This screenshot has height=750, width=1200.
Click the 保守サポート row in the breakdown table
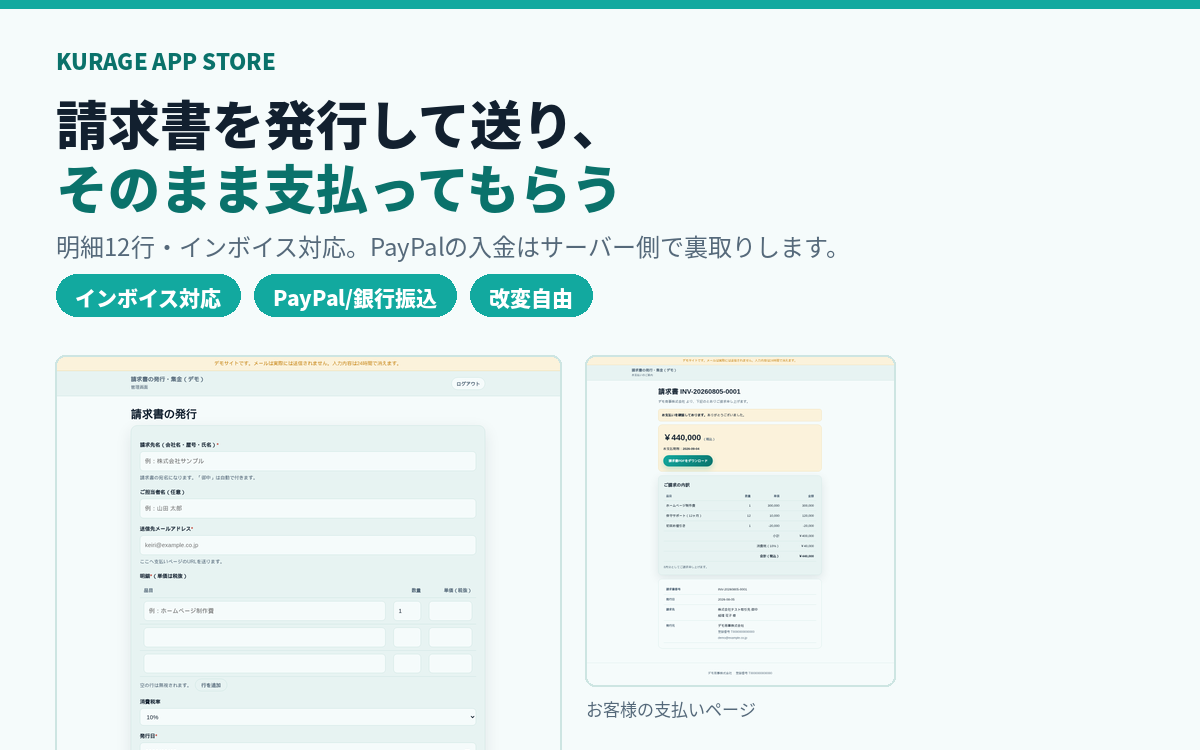click(740, 515)
